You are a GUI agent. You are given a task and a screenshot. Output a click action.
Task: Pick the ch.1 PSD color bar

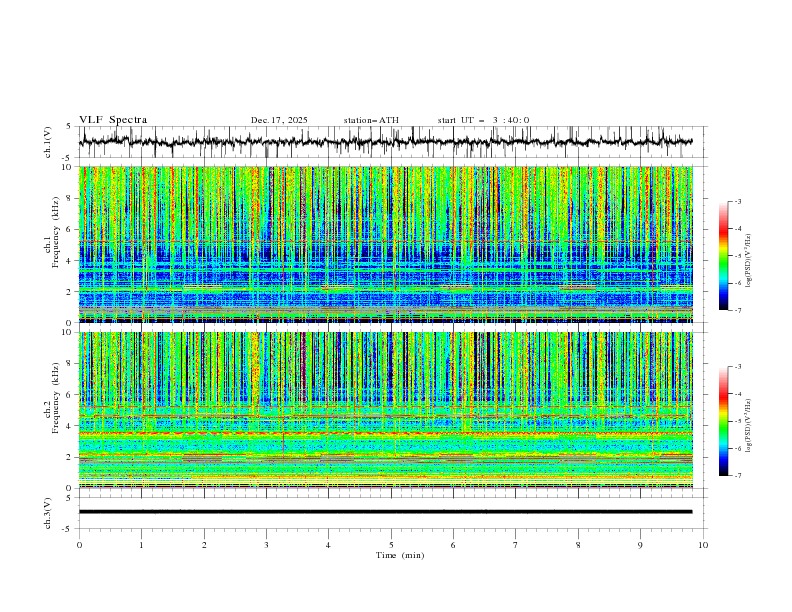pyautogui.click(x=723, y=256)
